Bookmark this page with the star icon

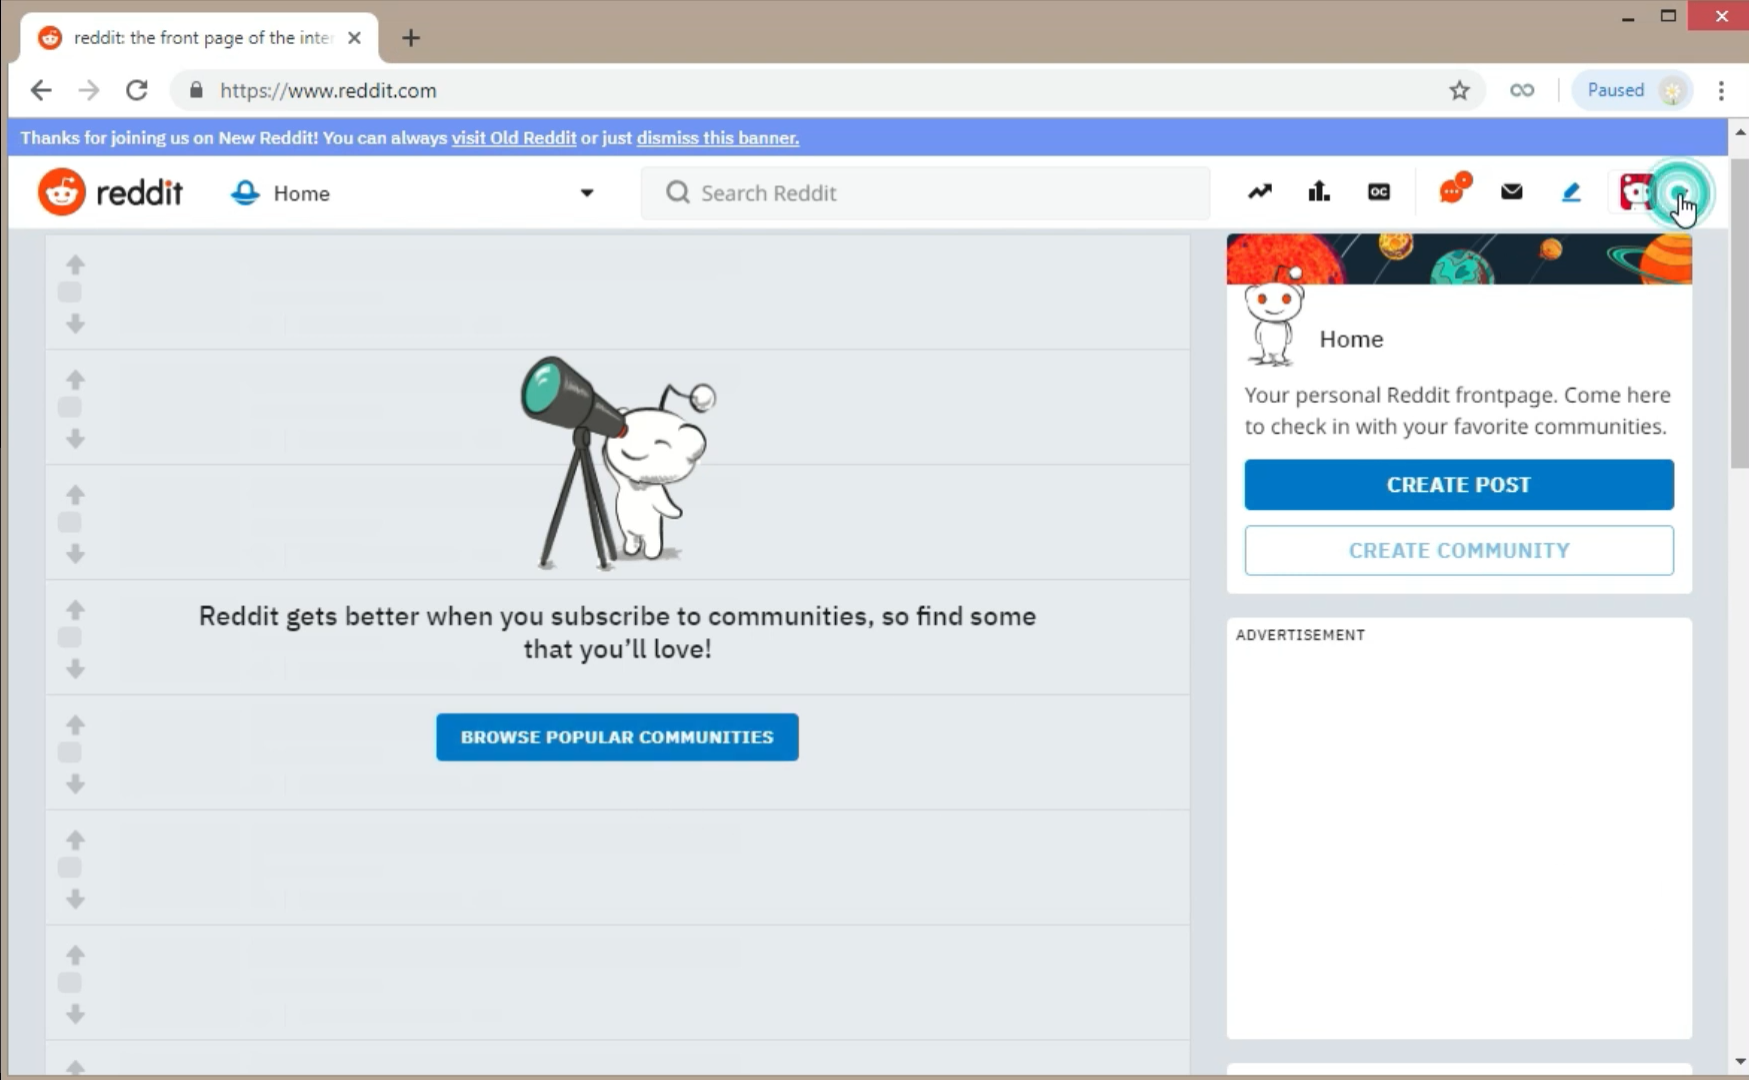(x=1460, y=90)
